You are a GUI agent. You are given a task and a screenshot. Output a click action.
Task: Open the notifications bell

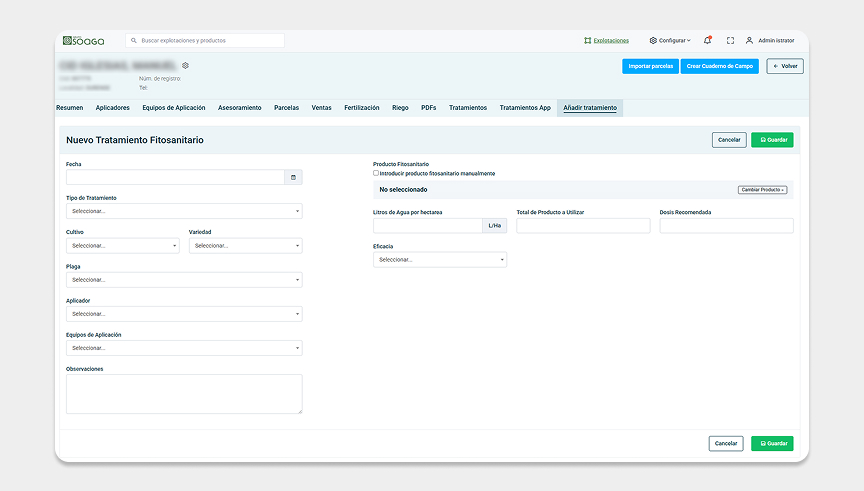[x=708, y=40]
